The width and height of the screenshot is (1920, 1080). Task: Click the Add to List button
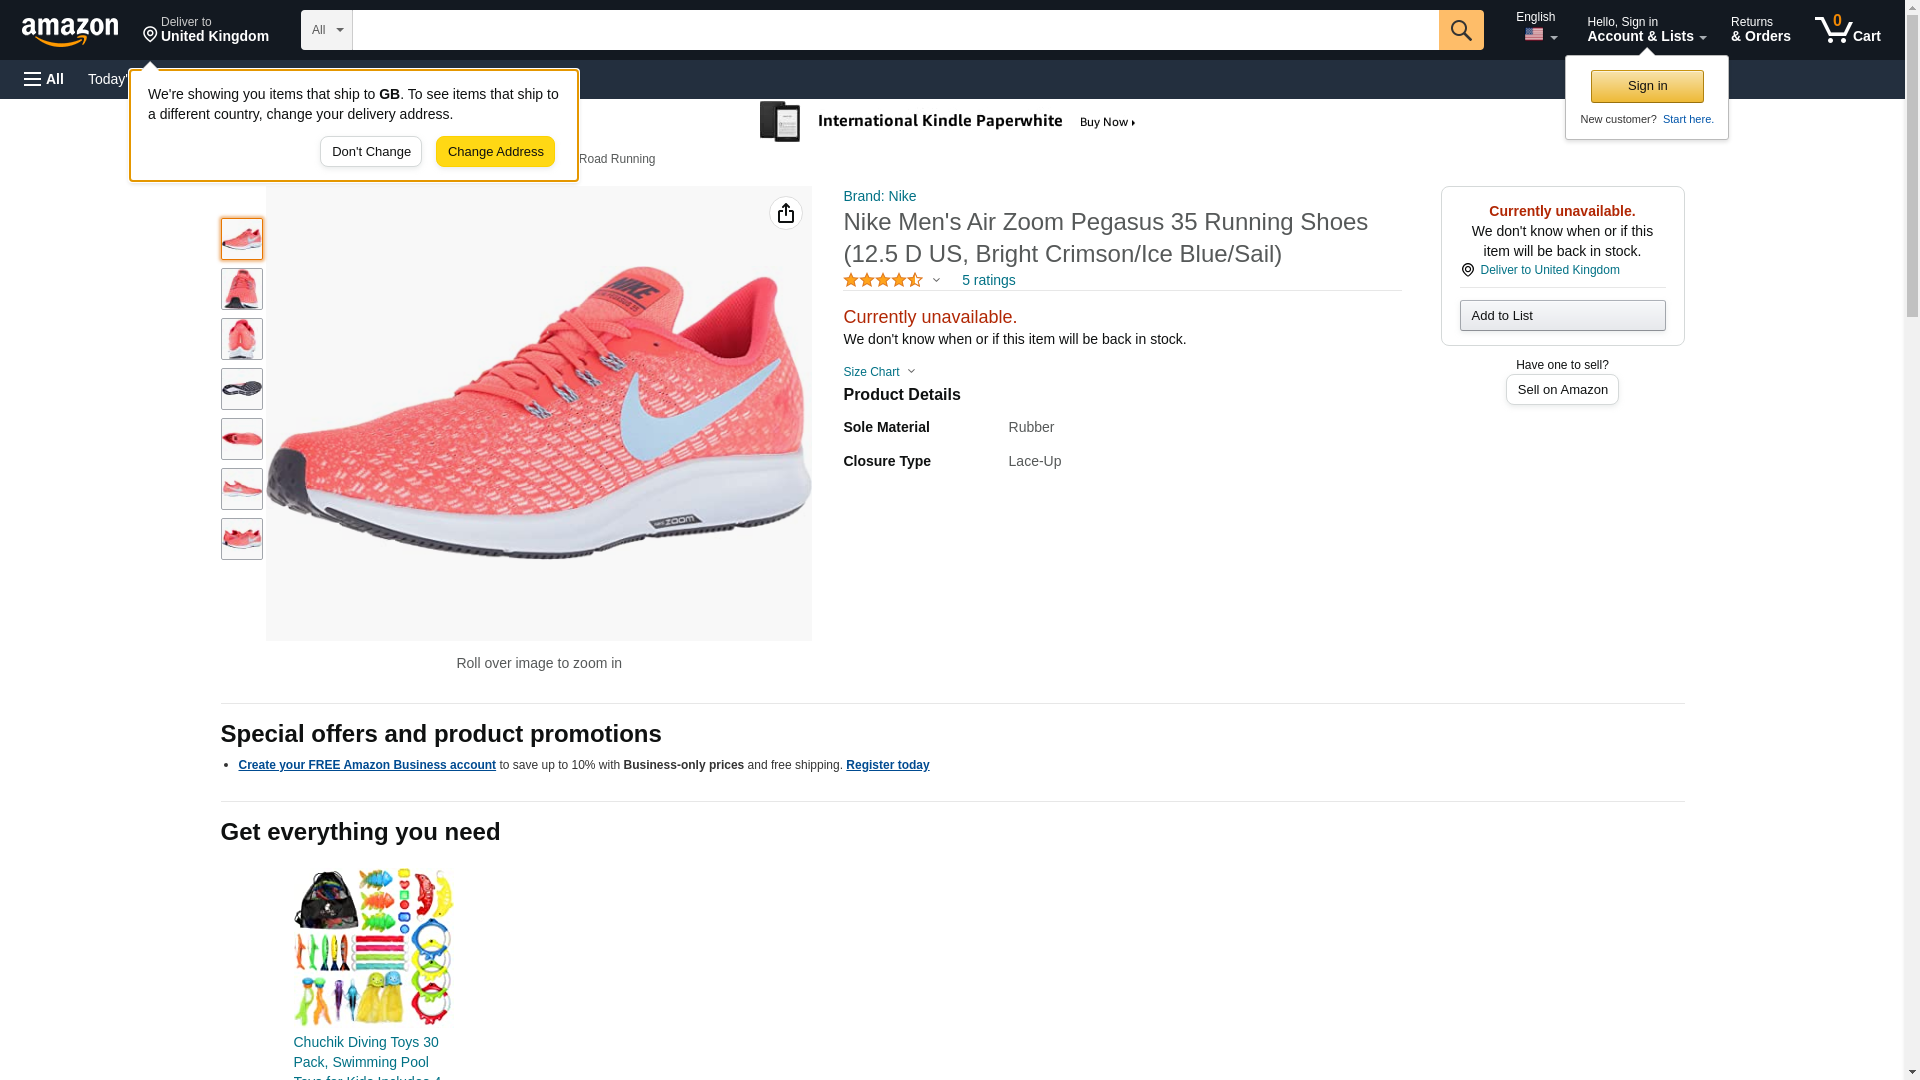click(1562, 316)
